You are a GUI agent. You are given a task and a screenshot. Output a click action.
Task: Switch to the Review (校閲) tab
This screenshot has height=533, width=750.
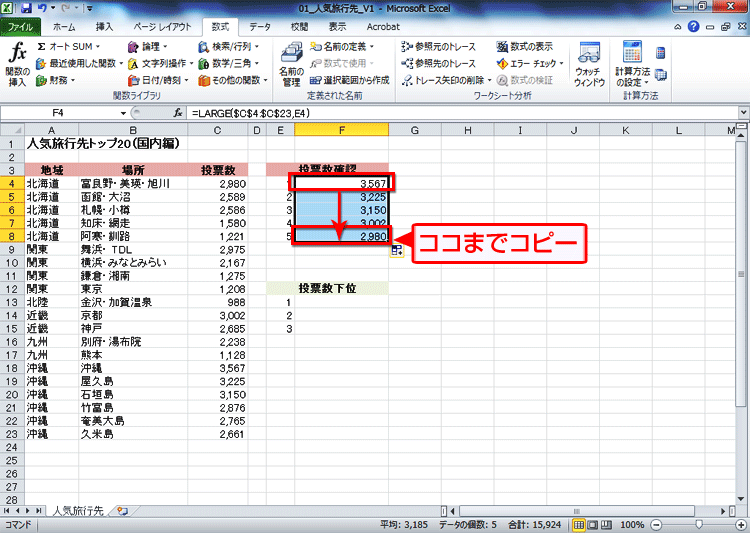(x=299, y=27)
